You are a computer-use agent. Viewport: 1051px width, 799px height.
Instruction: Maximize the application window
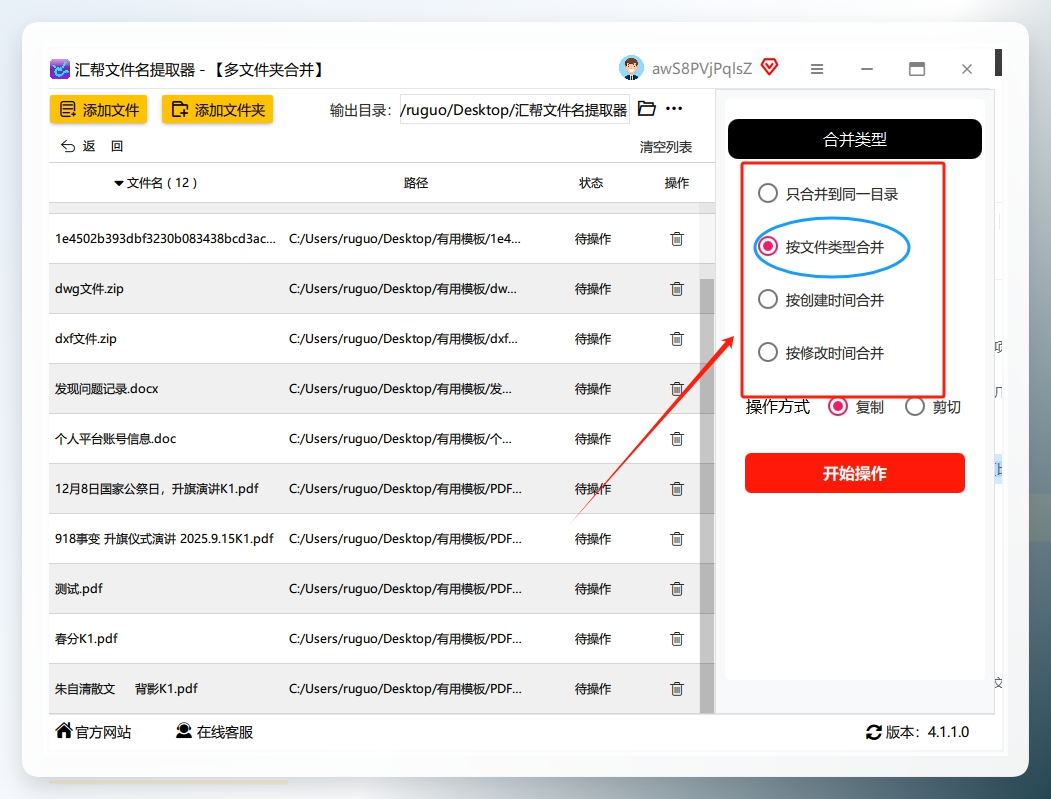(x=917, y=69)
